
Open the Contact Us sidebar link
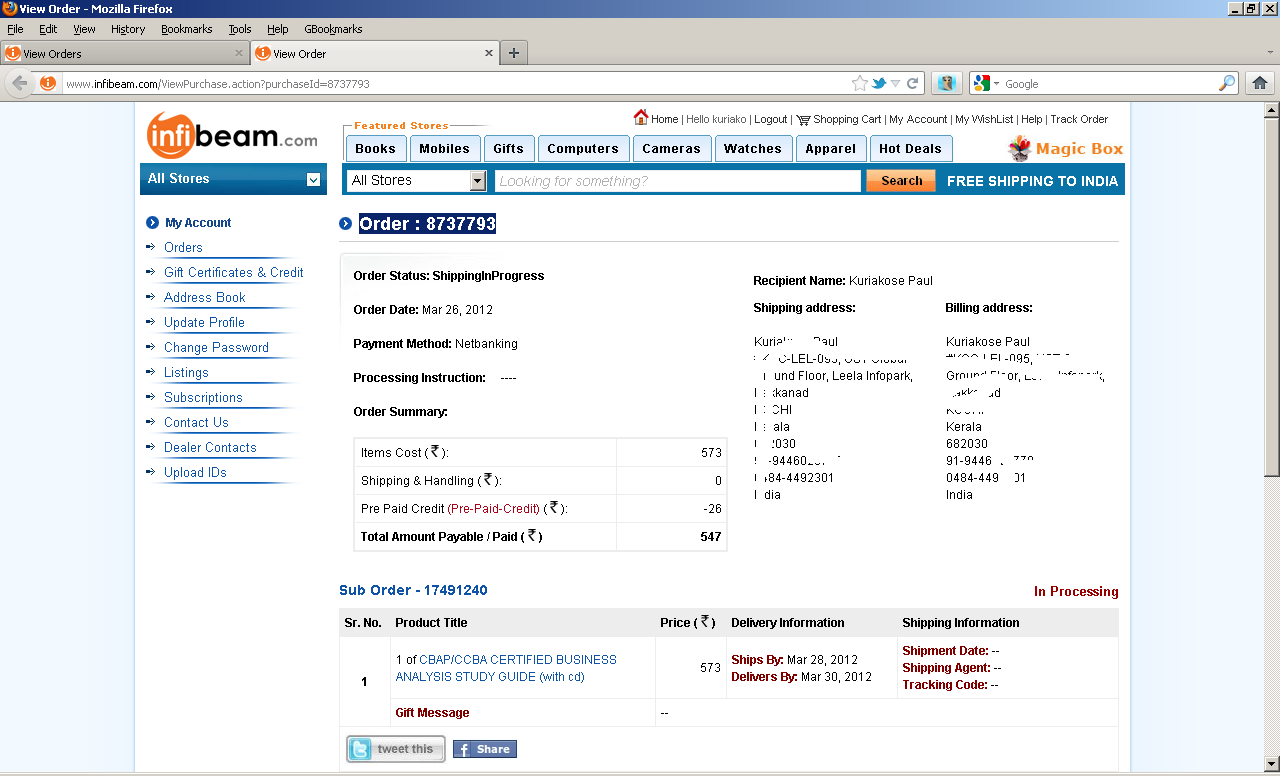[196, 422]
